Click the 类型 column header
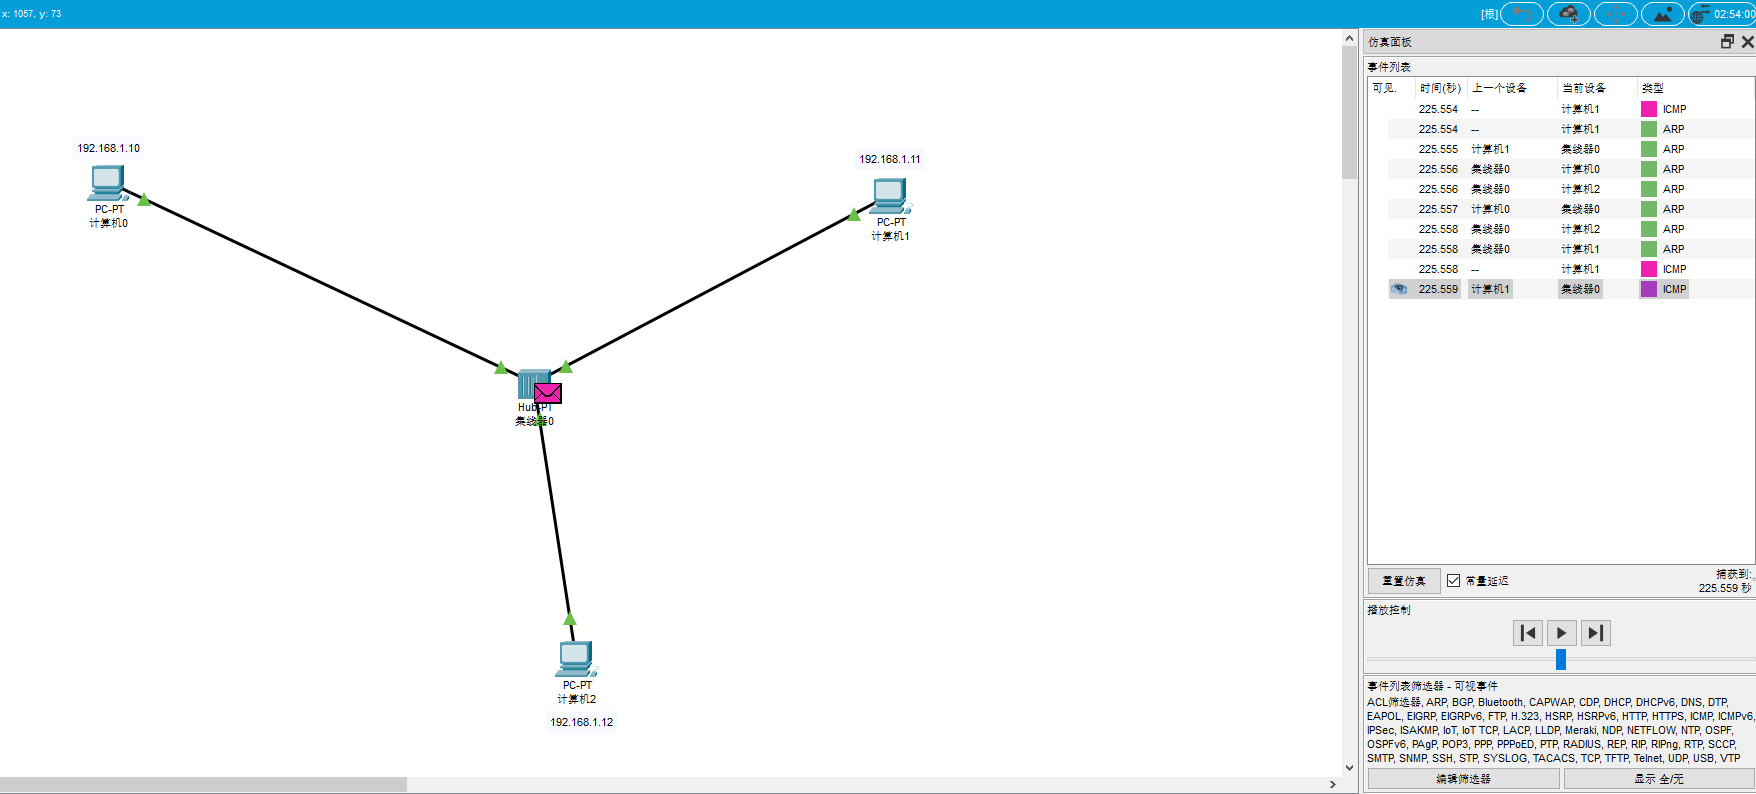1756x794 pixels. pos(1653,88)
